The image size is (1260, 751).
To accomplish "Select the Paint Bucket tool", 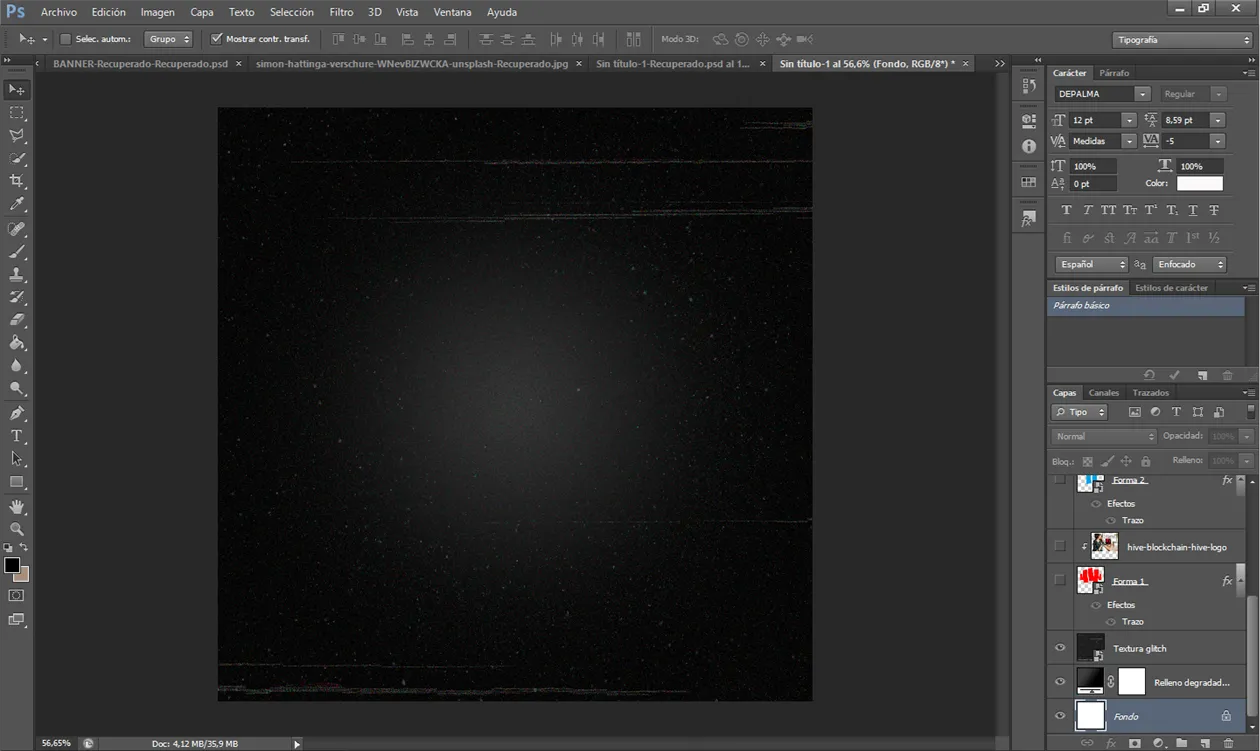I will point(17,343).
